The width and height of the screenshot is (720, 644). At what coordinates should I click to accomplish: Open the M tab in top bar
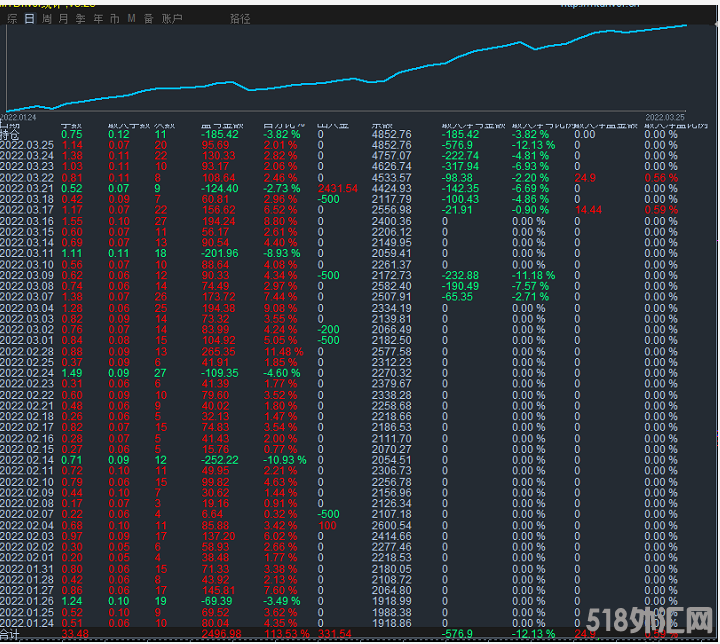(x=132, y=19)
